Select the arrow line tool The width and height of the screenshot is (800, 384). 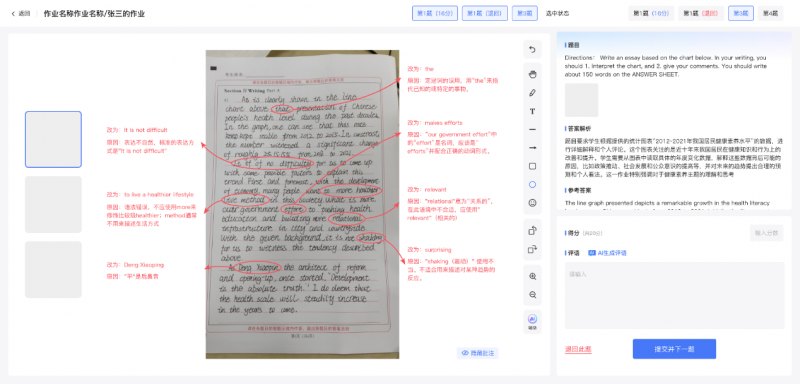click(x=532, y=148)
